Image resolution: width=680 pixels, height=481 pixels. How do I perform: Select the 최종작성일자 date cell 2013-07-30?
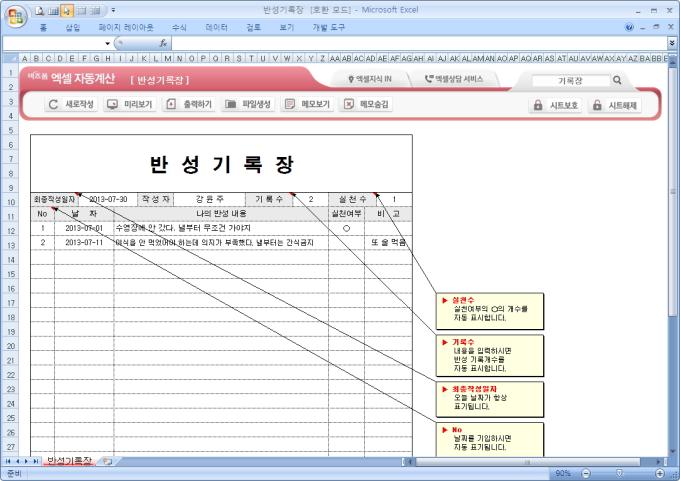[108, 200]
